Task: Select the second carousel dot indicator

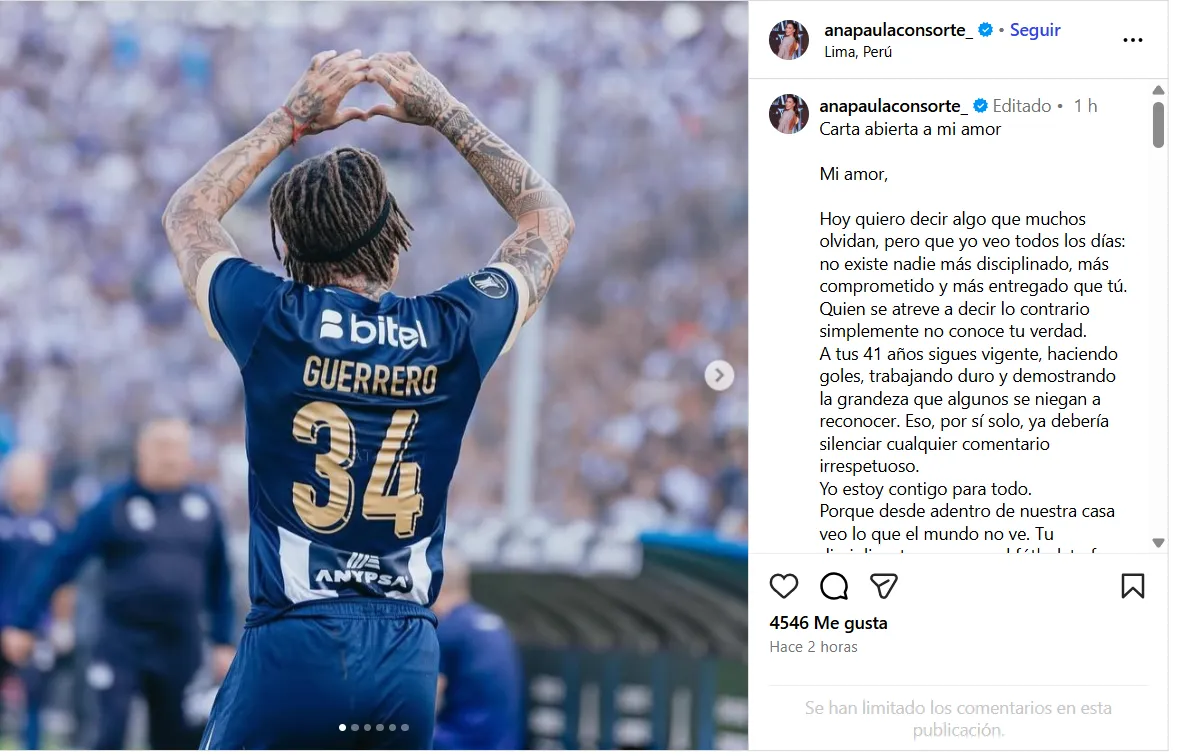Action: click(355, 727)
